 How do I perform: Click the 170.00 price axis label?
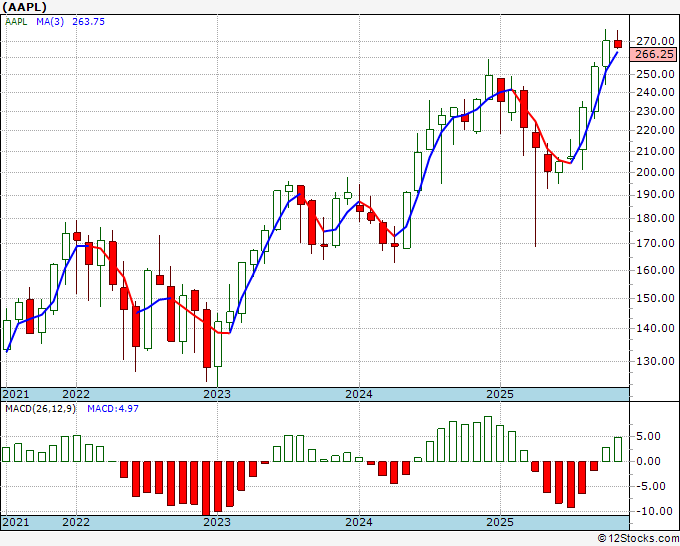pos(655,243)
